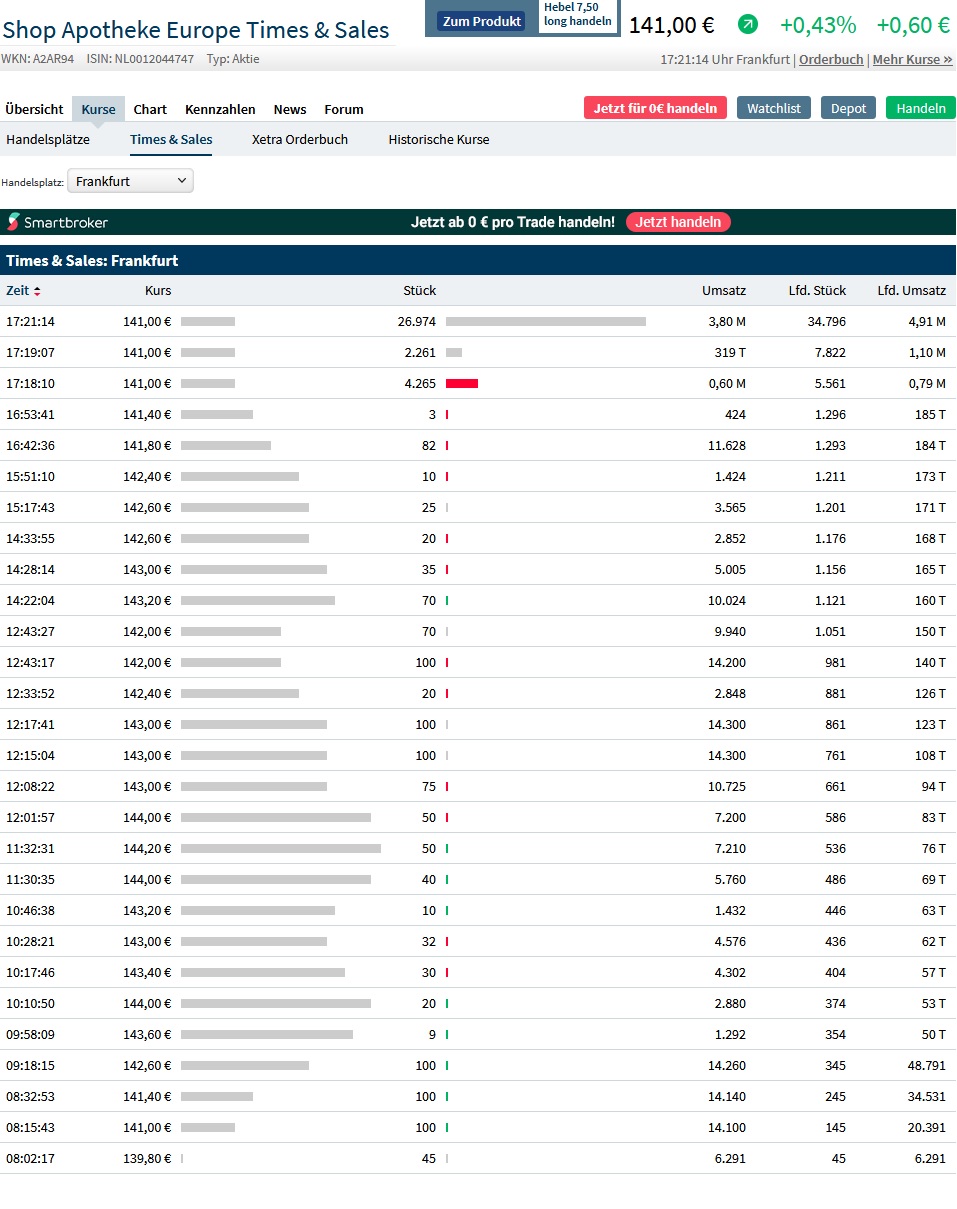Click the 48.791 Lfd. Umsatz value
The image size is (957, 1209).
tap(926, 1066)
